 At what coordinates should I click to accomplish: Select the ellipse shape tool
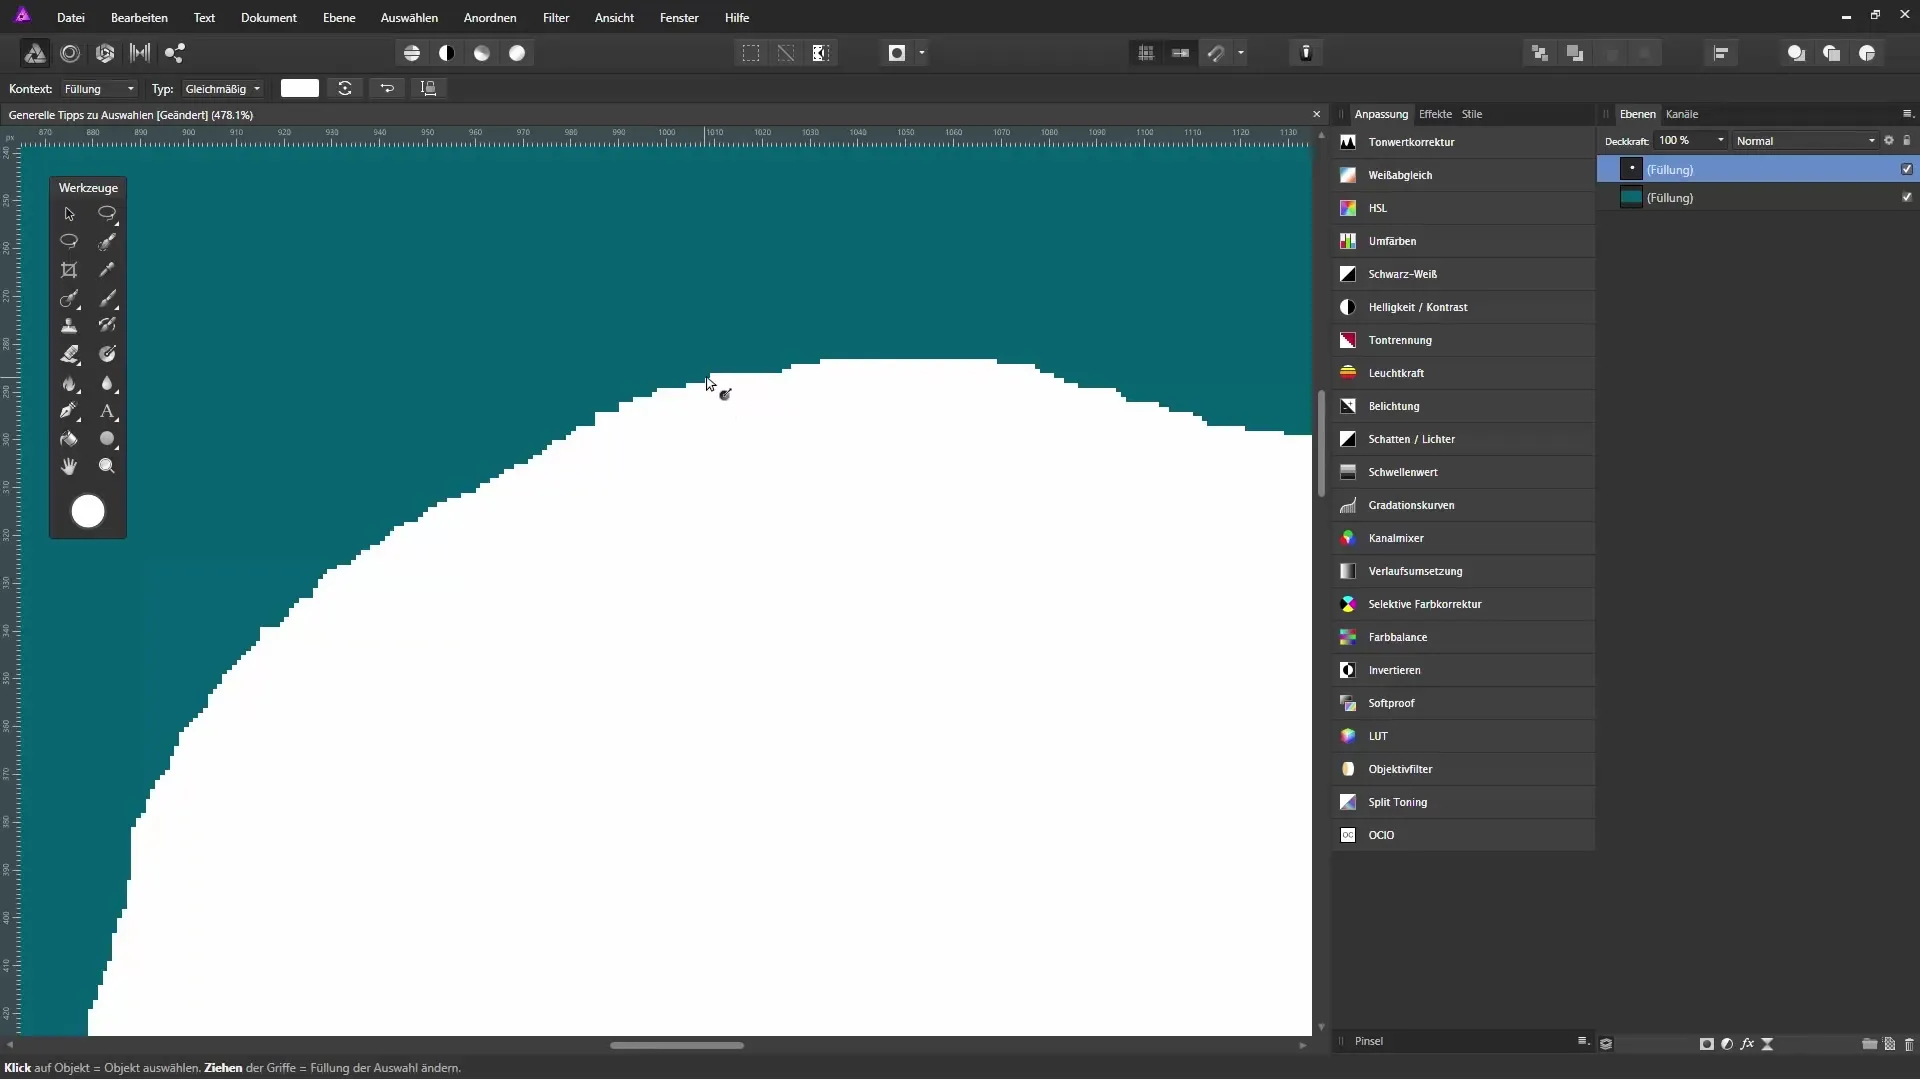[x=107, y=439]
